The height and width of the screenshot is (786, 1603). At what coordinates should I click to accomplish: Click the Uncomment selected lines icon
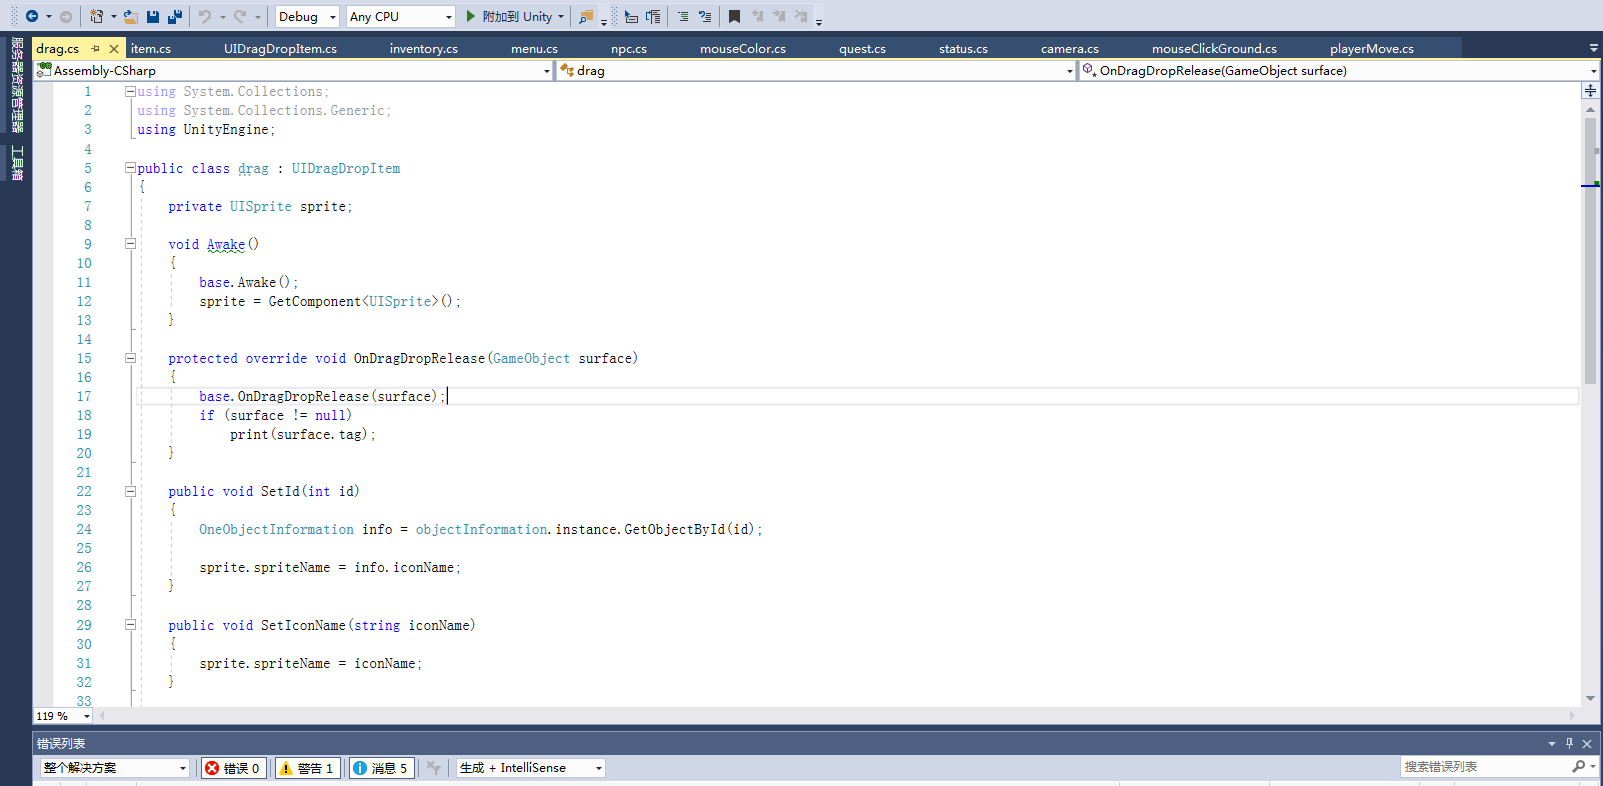point(705,16)
